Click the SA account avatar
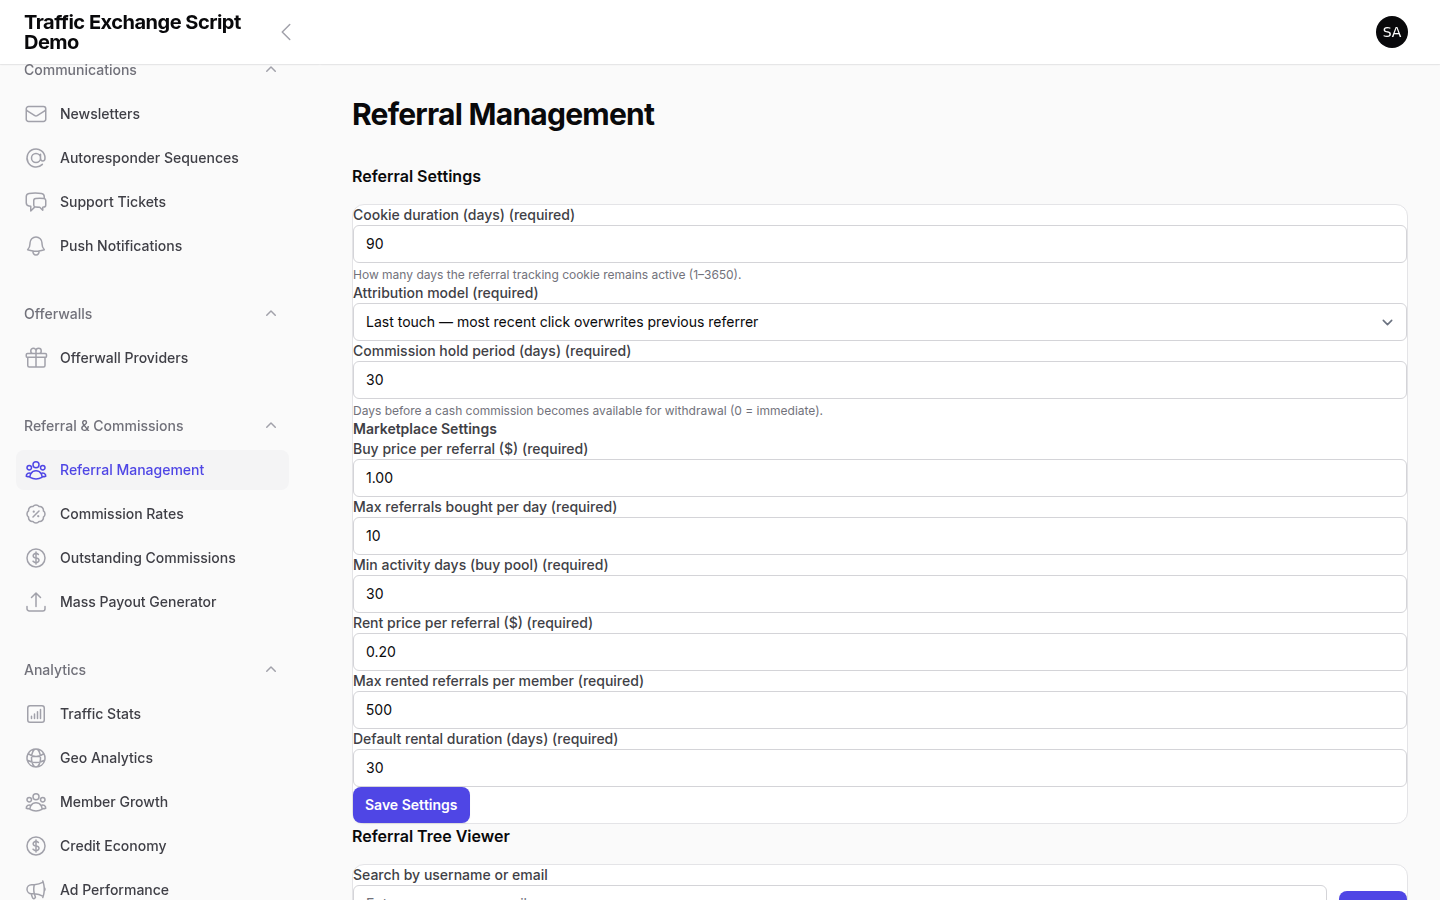1440x900 pixels. (x=1392, y=32)
